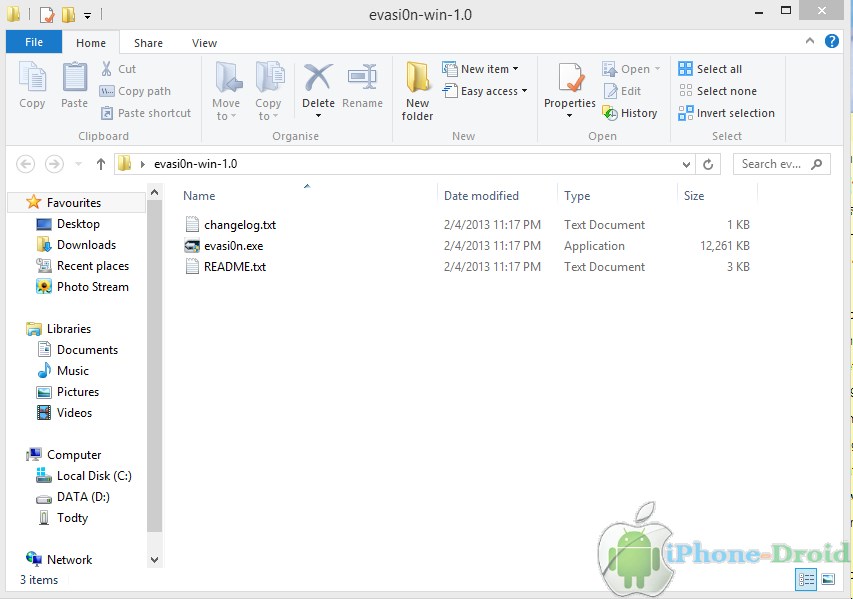The width and height of the screenshot is (853, 599).
Task: Open the Easy access dropdown
Action: (485, 91)
